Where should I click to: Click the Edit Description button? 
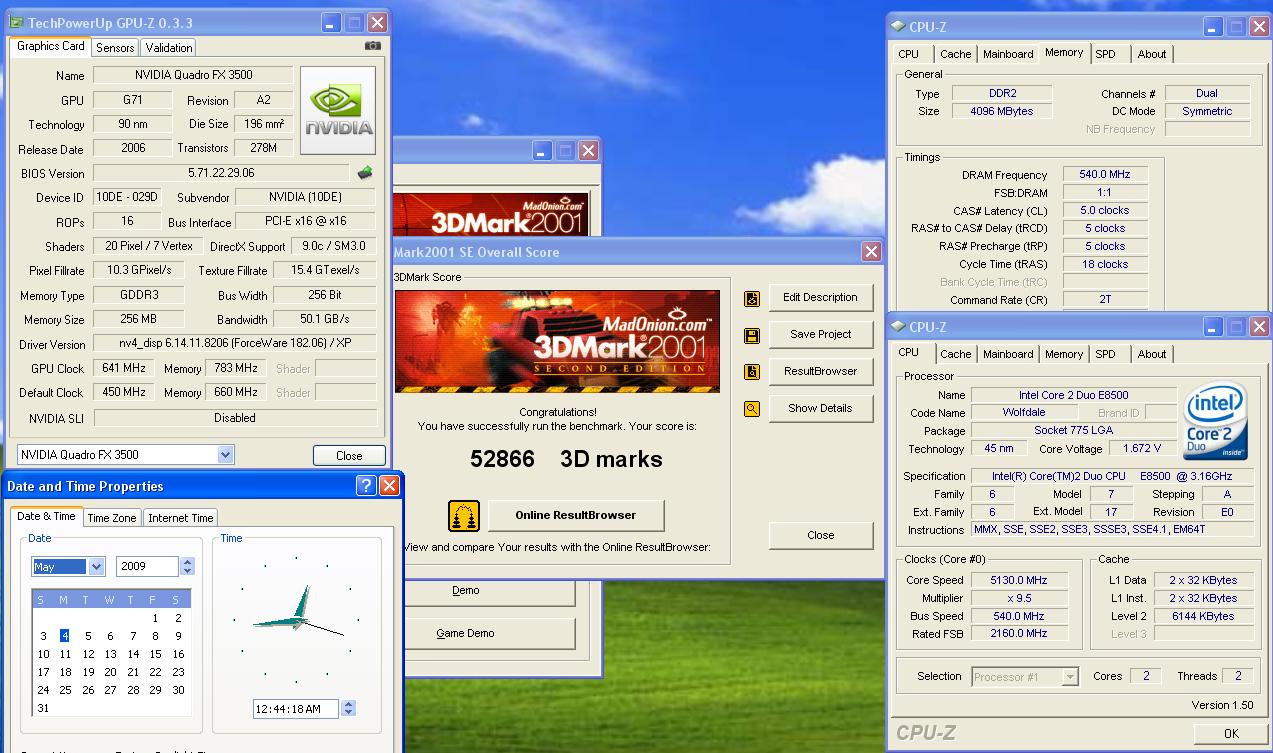point(820,298)
